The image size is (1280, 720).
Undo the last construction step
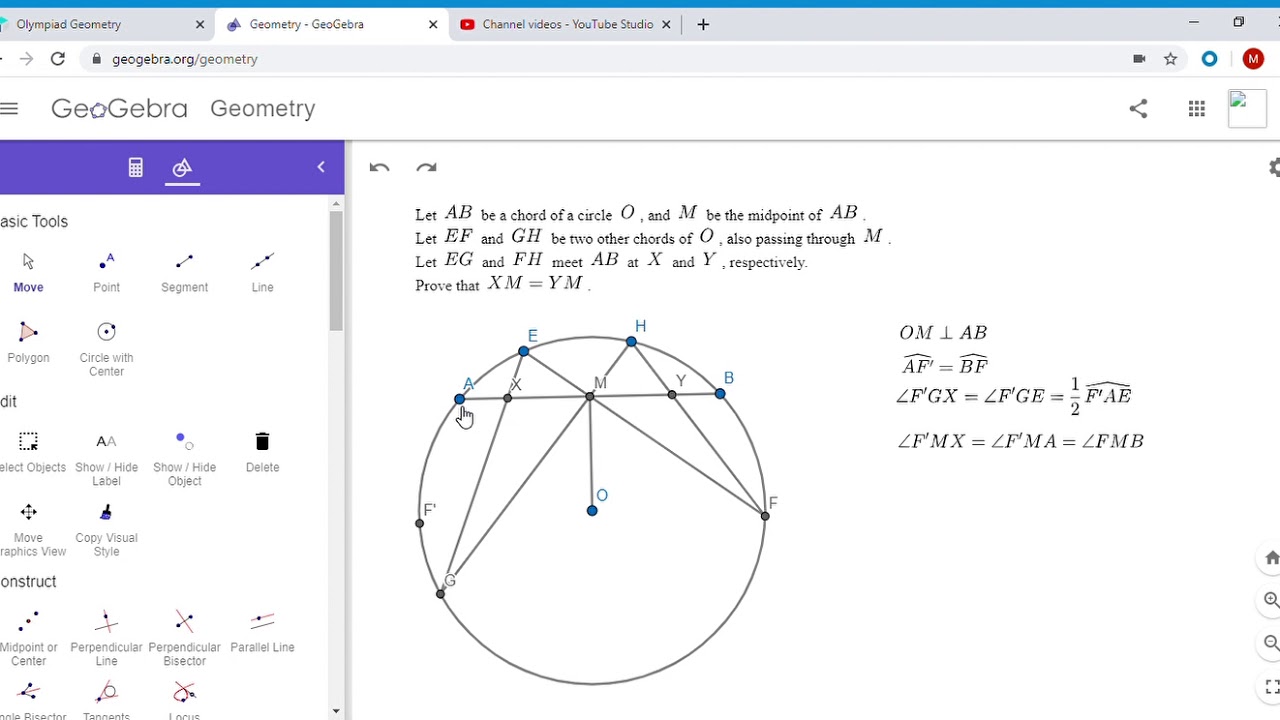tap(379, 167)
